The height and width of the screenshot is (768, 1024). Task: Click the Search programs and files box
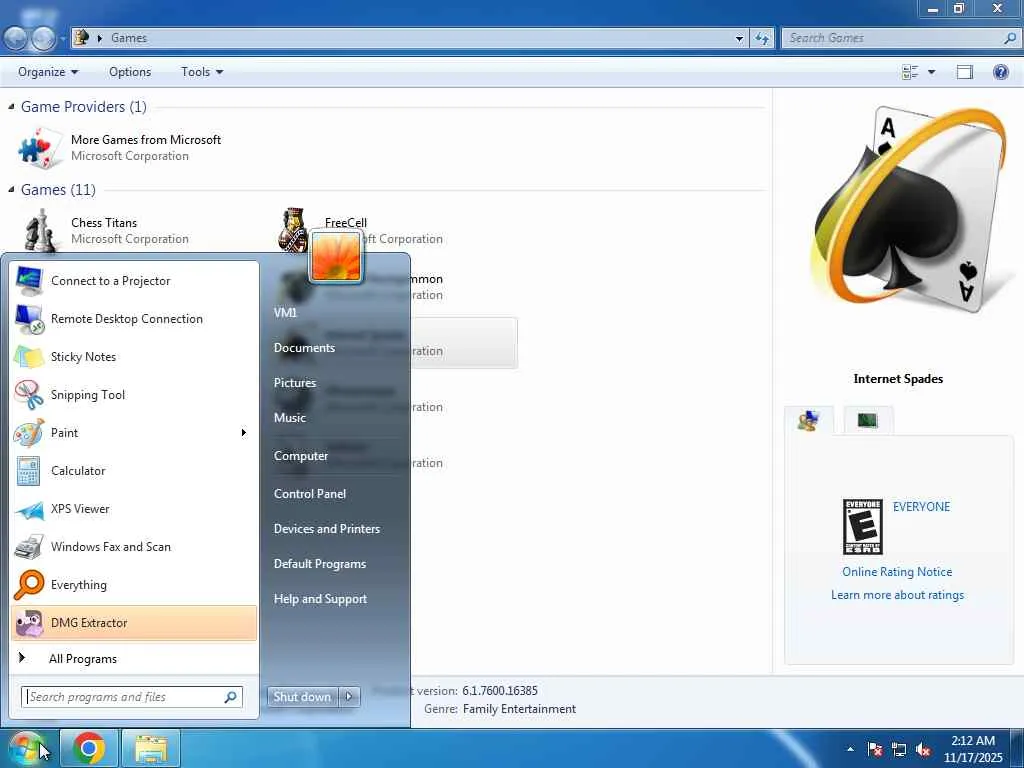tap(133, 697)
